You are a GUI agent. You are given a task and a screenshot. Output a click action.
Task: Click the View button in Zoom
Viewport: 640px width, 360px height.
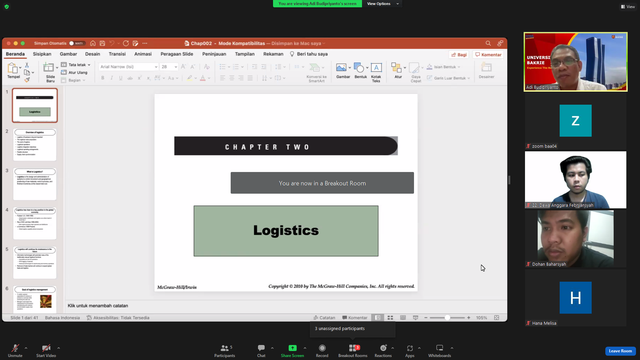(628, 7)
